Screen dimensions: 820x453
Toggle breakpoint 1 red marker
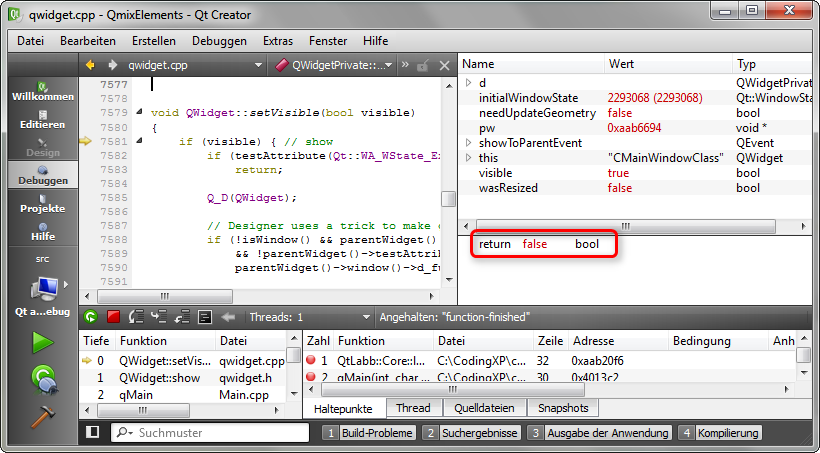(x=311, y=359)
